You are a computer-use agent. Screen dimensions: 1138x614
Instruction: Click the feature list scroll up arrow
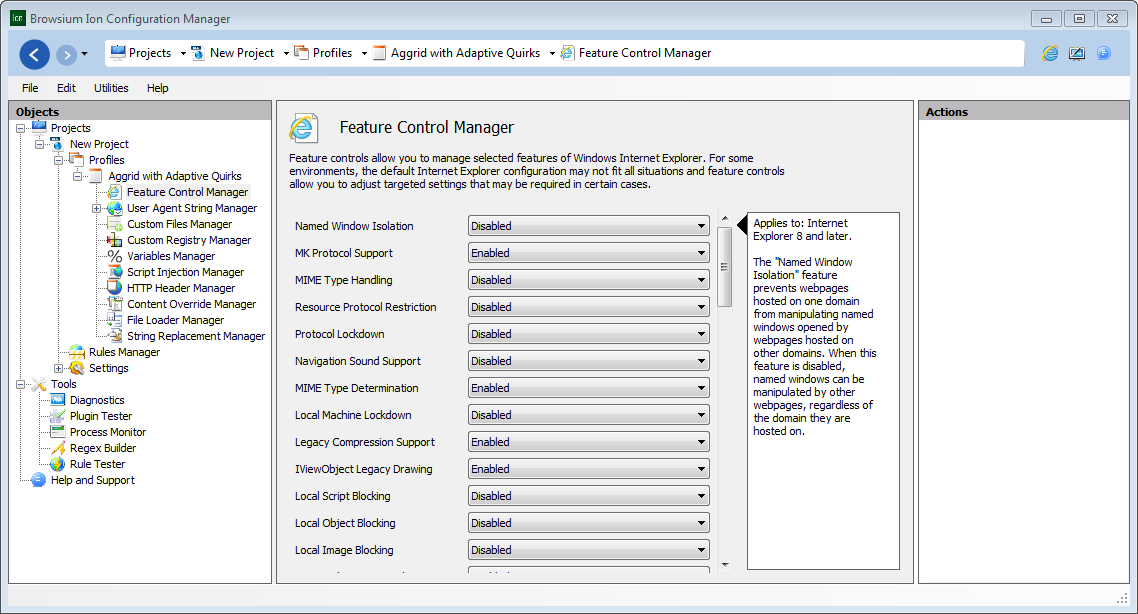tap(724, 218)
